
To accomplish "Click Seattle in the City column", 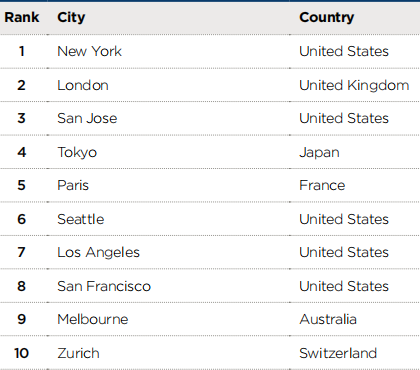I will tap(81, 219).
